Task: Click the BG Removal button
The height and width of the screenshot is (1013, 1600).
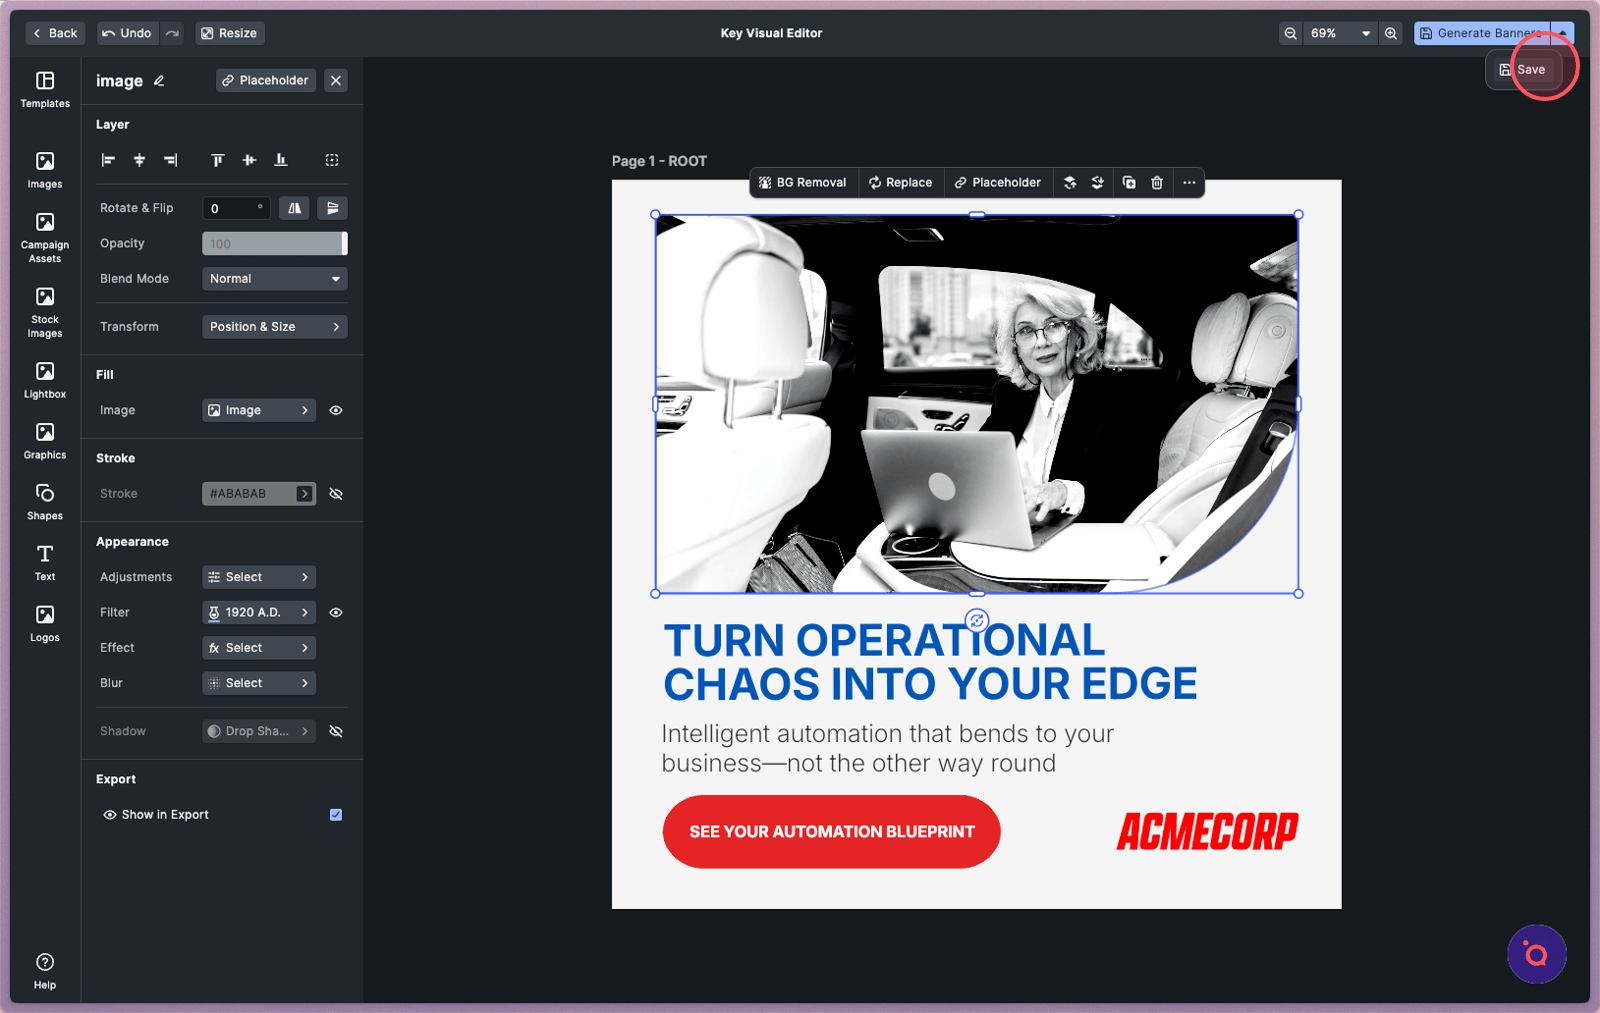Action: (x=803, y=183)
